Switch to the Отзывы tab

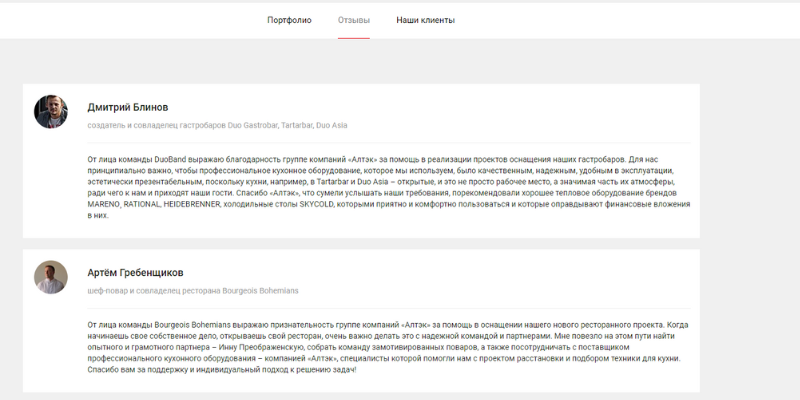click(354, 20)
